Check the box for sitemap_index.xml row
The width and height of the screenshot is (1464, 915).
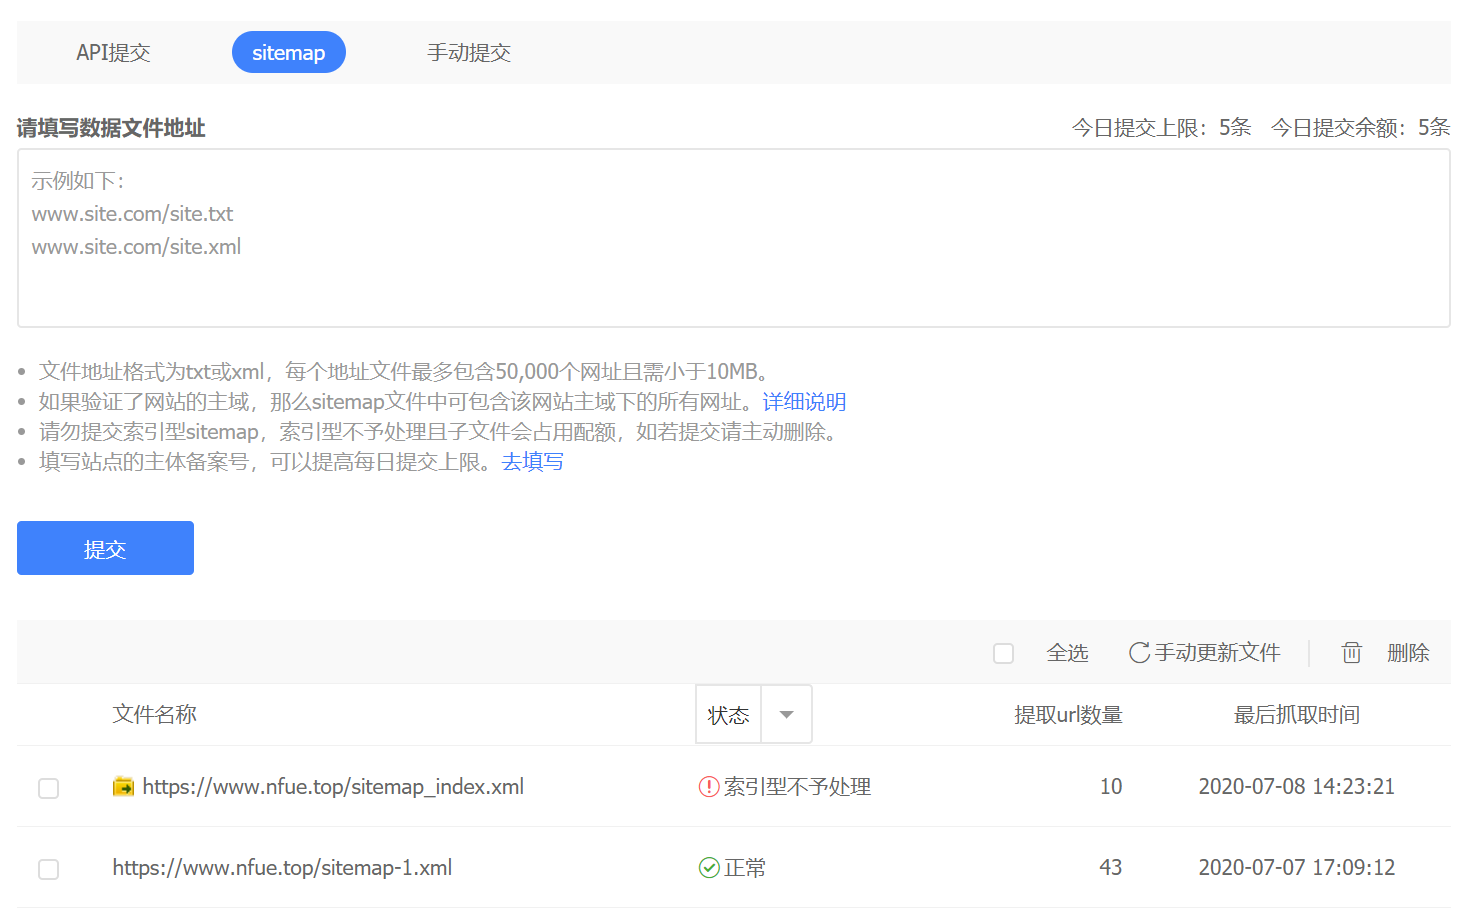click(48, 788)
